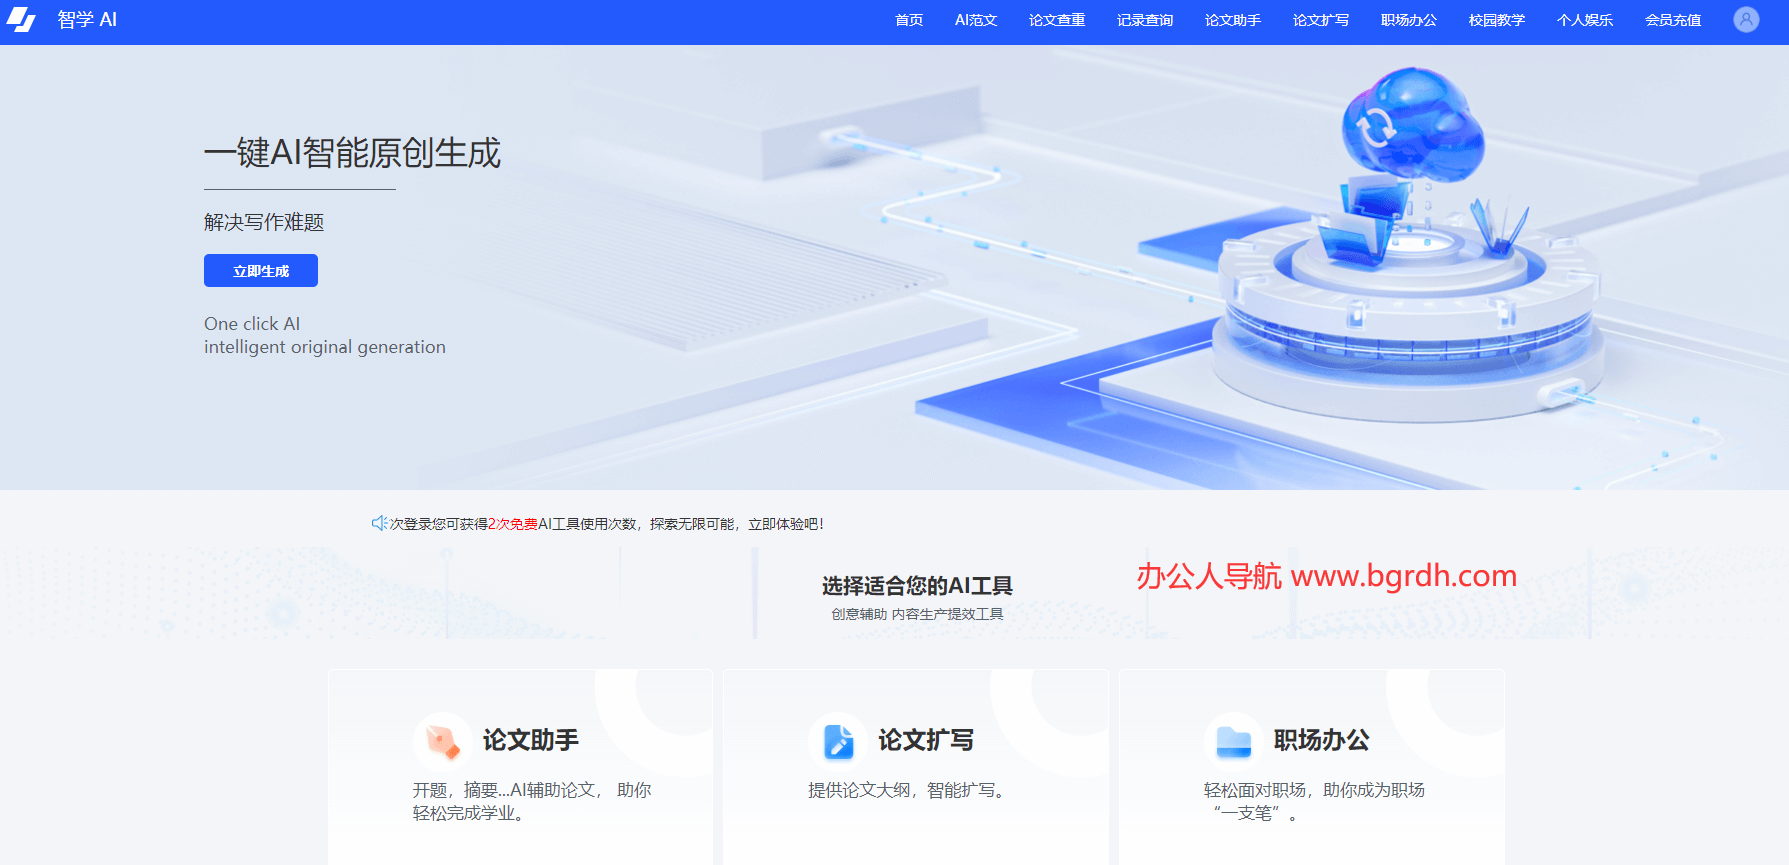This screenshot has width=1789, height=865.
Task: Click the blue cloud sync illustration
Action: pyautogui.click(x=1410, y=125)
